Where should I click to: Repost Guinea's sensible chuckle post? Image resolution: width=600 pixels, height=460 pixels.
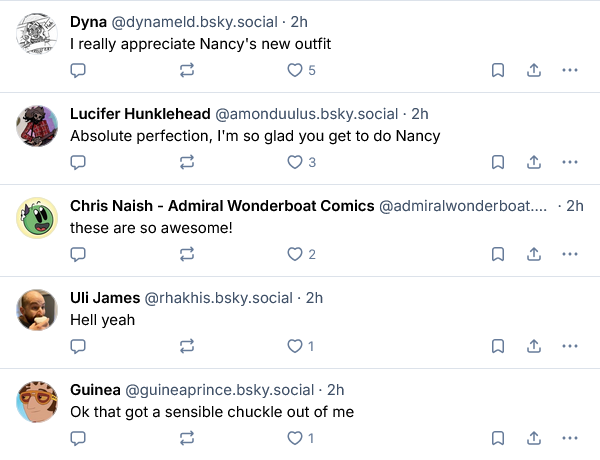(186, 438)
